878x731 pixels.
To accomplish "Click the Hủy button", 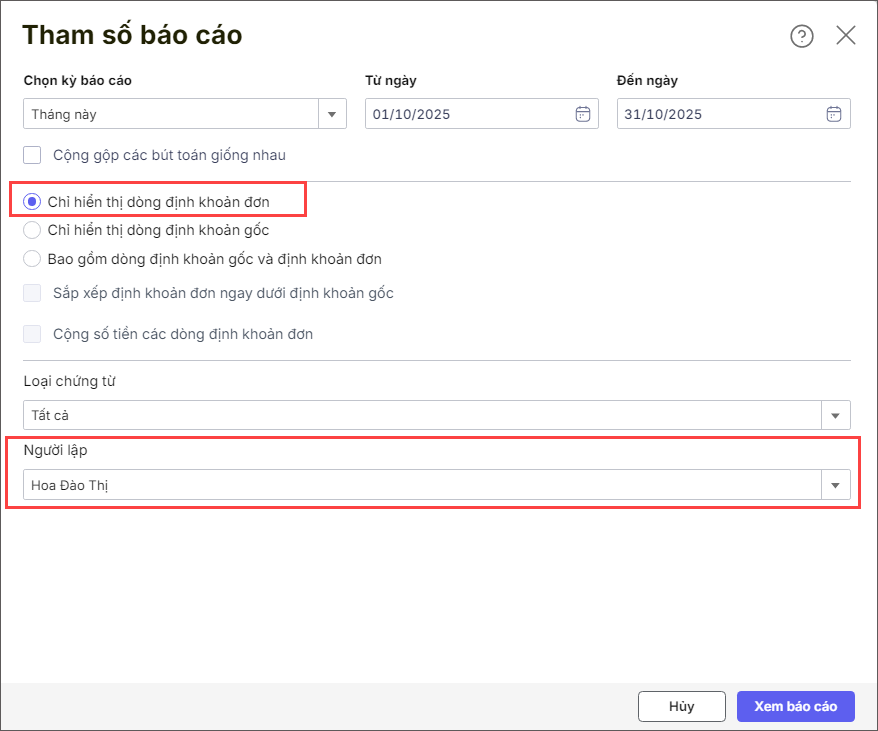I will (x=681, y=706).
